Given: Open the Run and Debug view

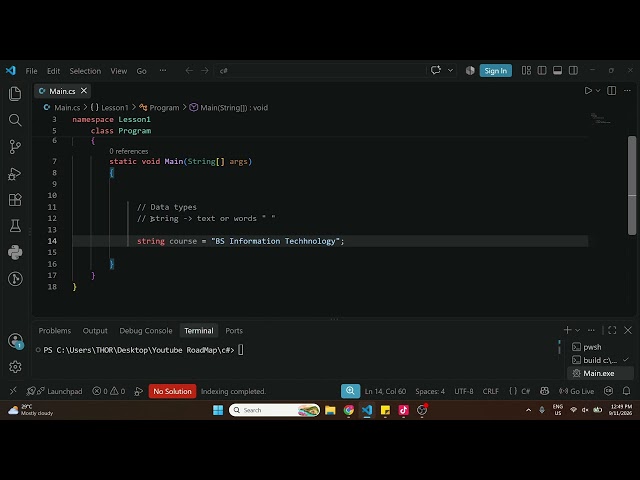Looking at the screenshot, I should tap(15, 173).
